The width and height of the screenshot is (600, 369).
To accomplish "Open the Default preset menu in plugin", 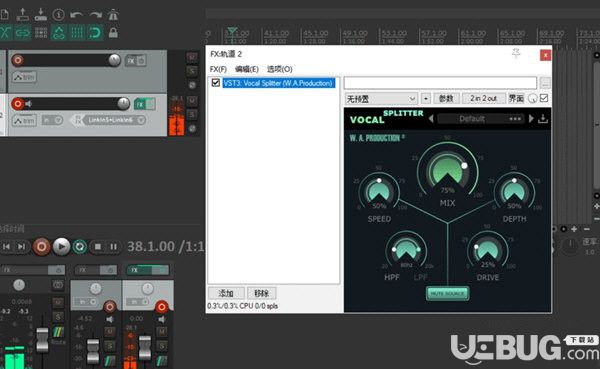I will pos(481,119).
